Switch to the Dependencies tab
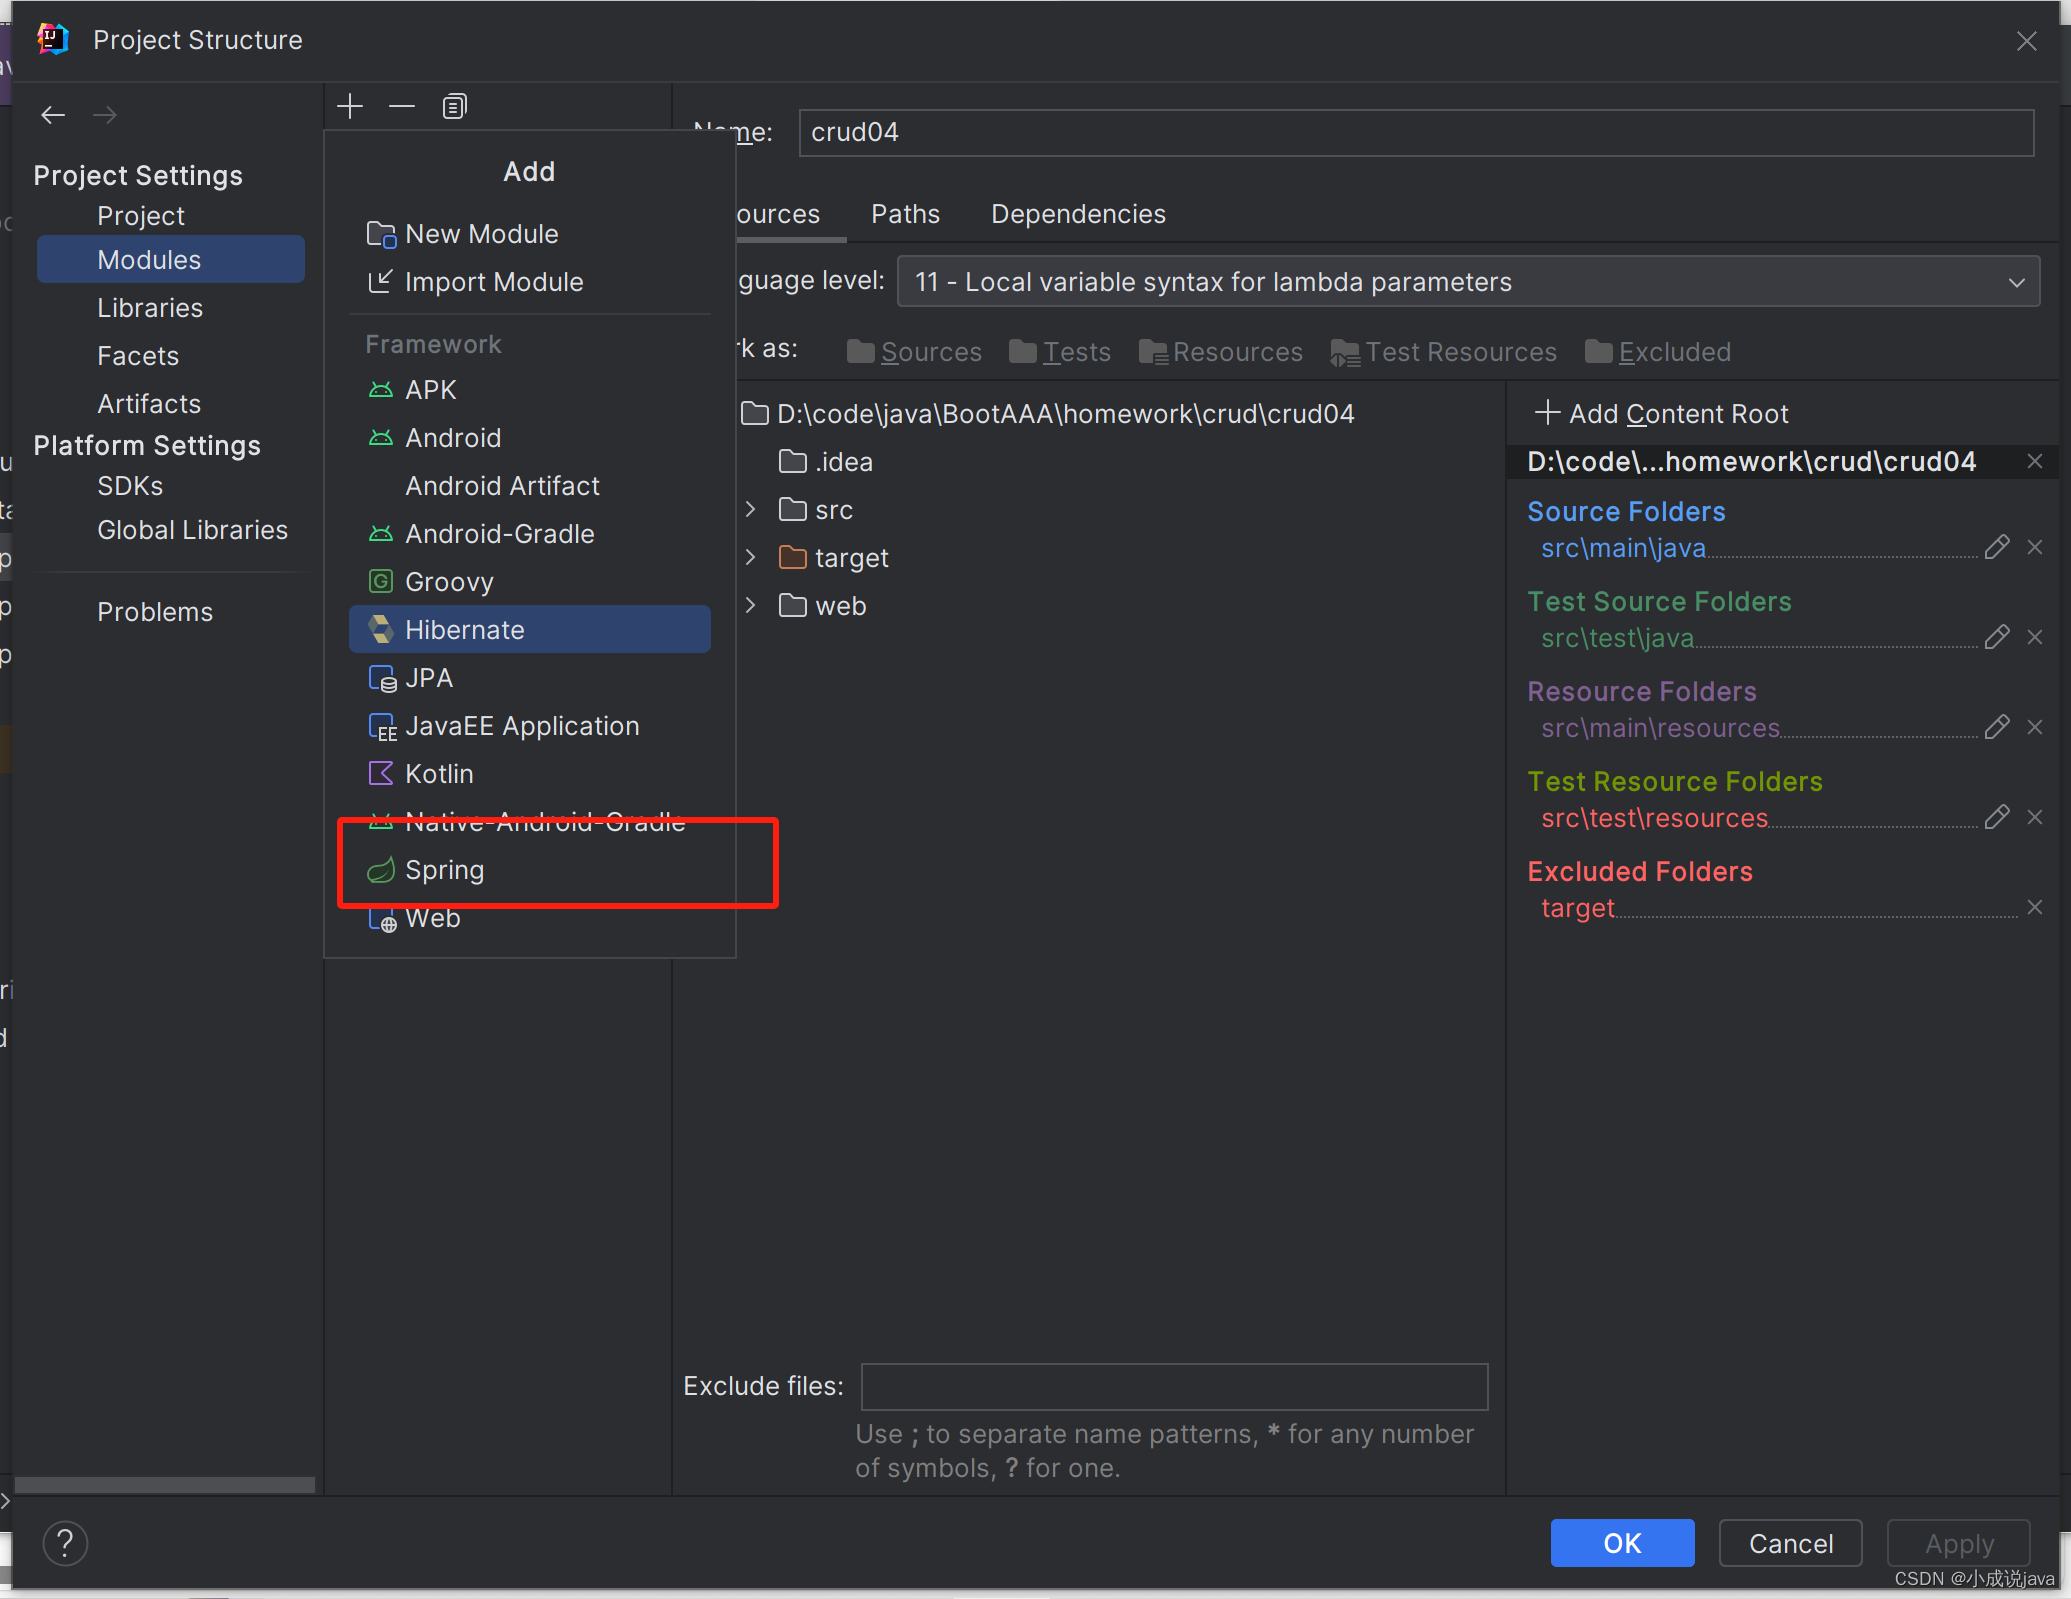 point(1078,214)
